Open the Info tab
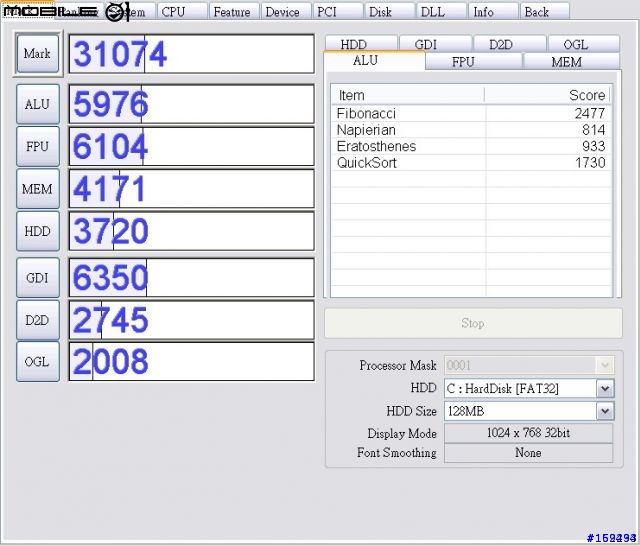This screenshot has height=546, width=640. click(493, 11)
